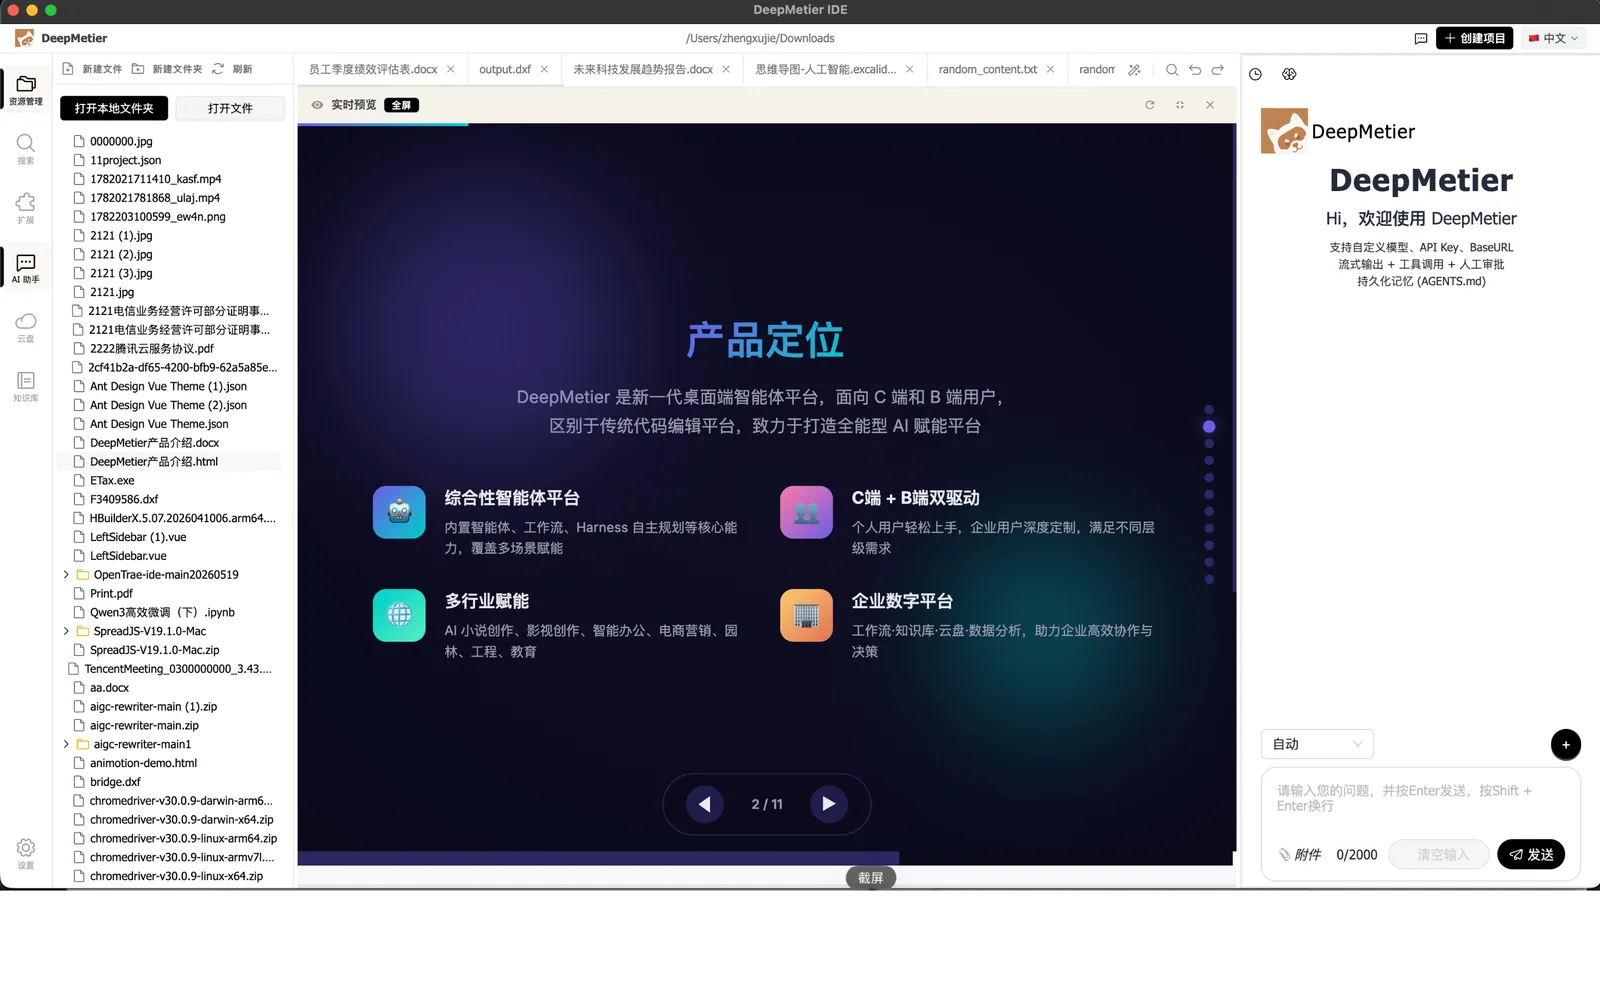This screenshot has width=1600, height=1000.
Task: Go to previous slide with left arrow
Action: click(x=705, y=804)
